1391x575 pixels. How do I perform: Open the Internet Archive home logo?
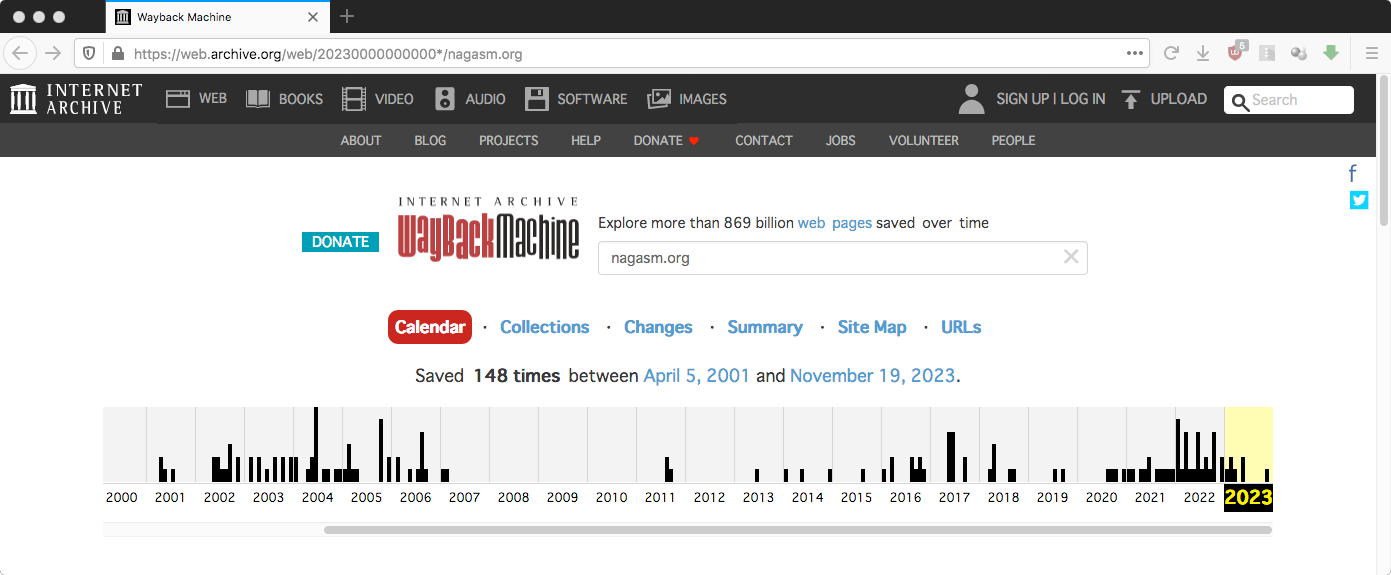coord(76,99)
